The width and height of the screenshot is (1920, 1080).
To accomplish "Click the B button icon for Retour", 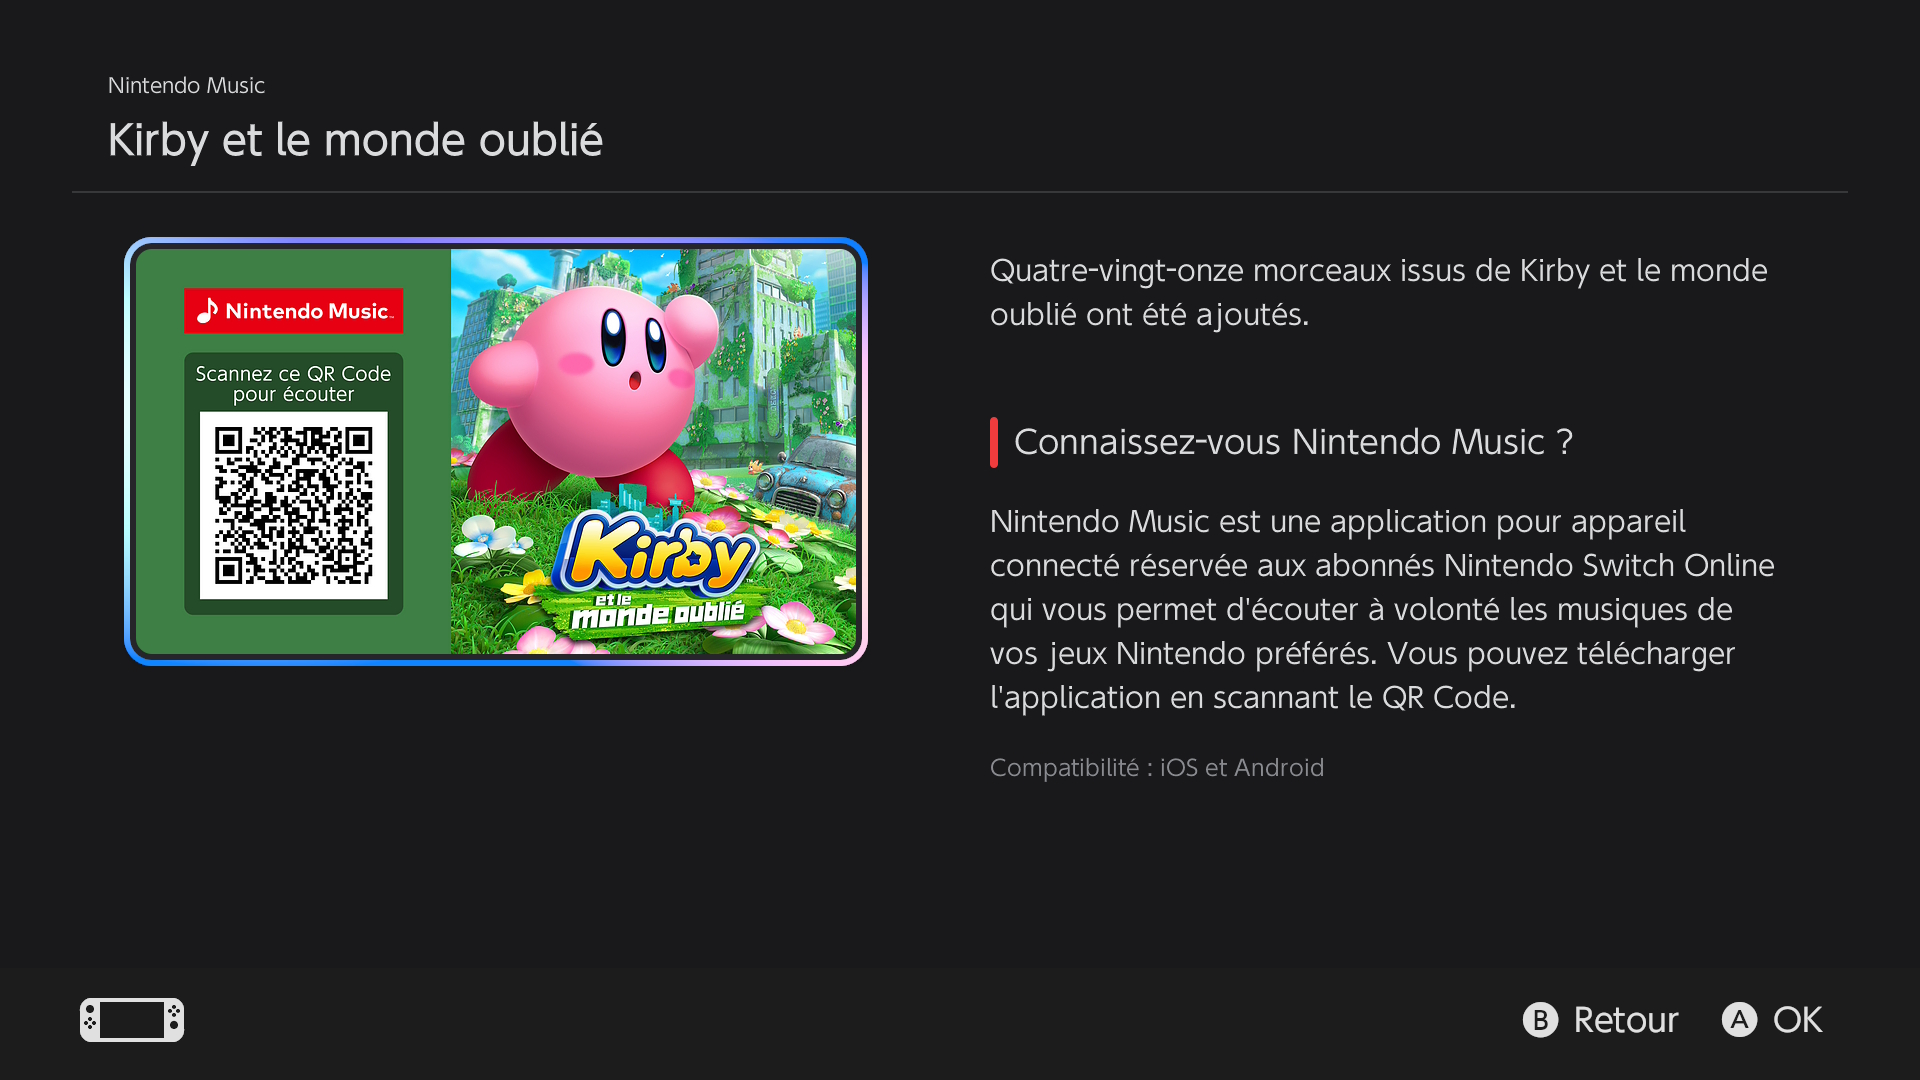I will 1540,1020.
